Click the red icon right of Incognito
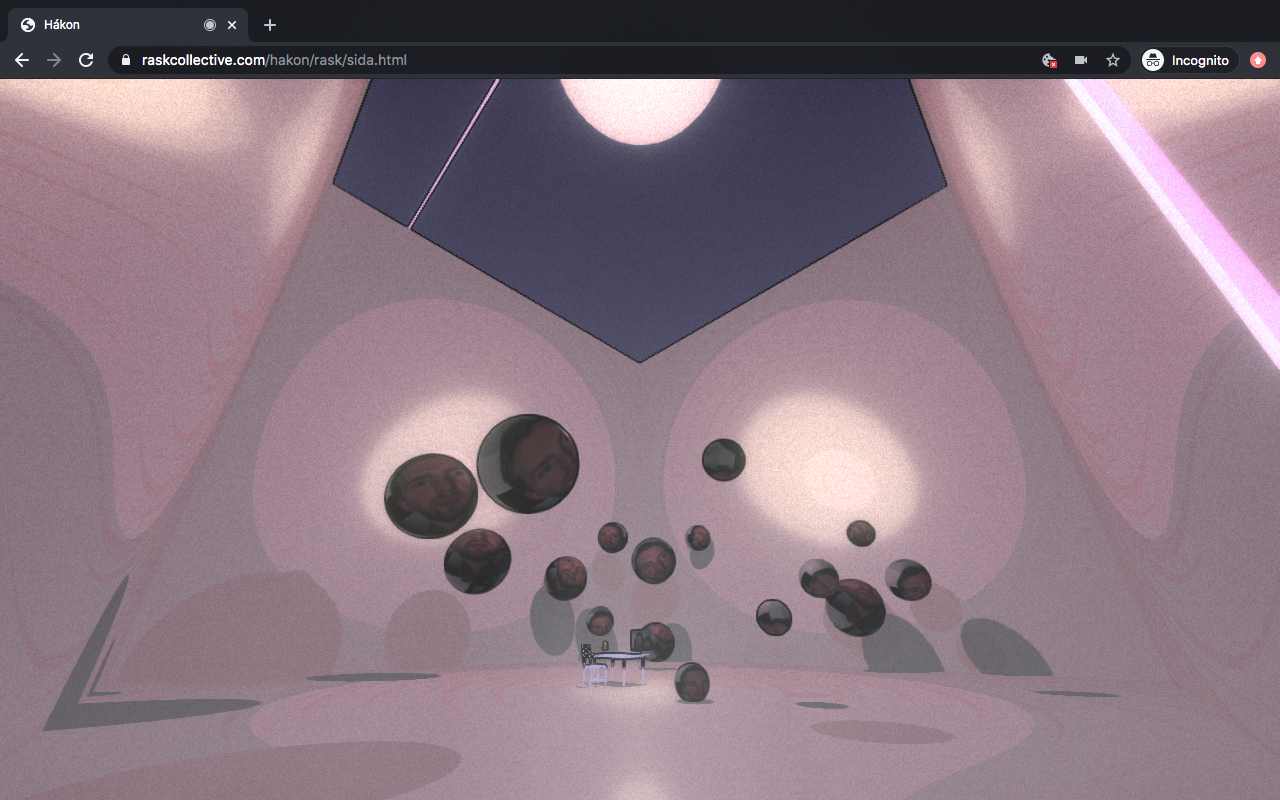 (x=1258, y=60)
